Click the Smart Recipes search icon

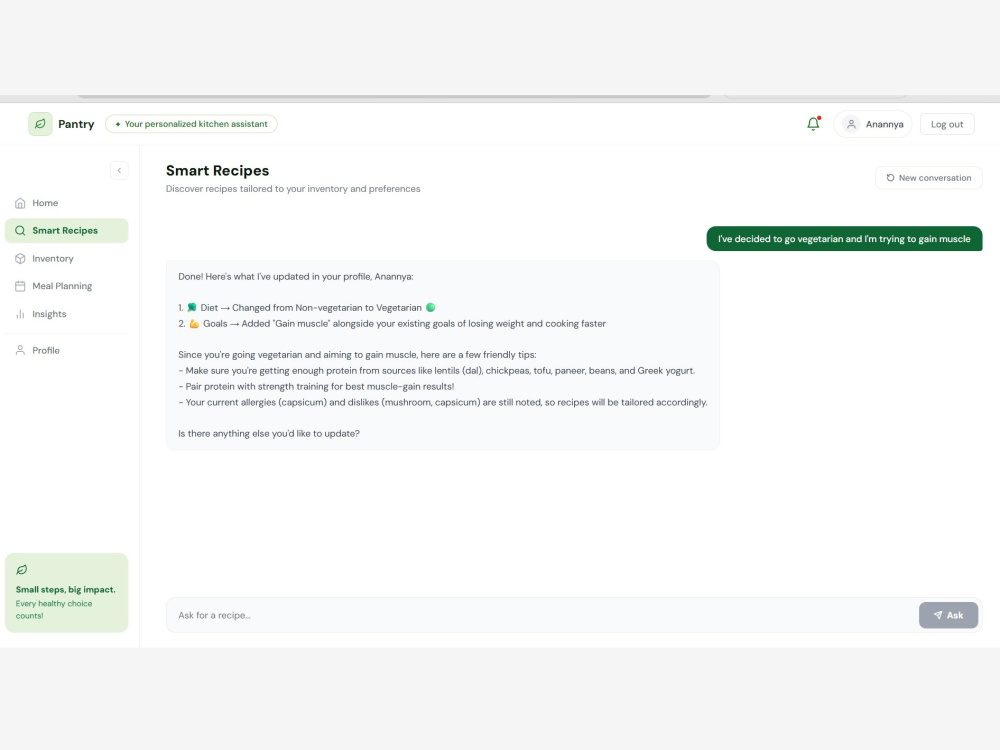[x=20, y=231]
